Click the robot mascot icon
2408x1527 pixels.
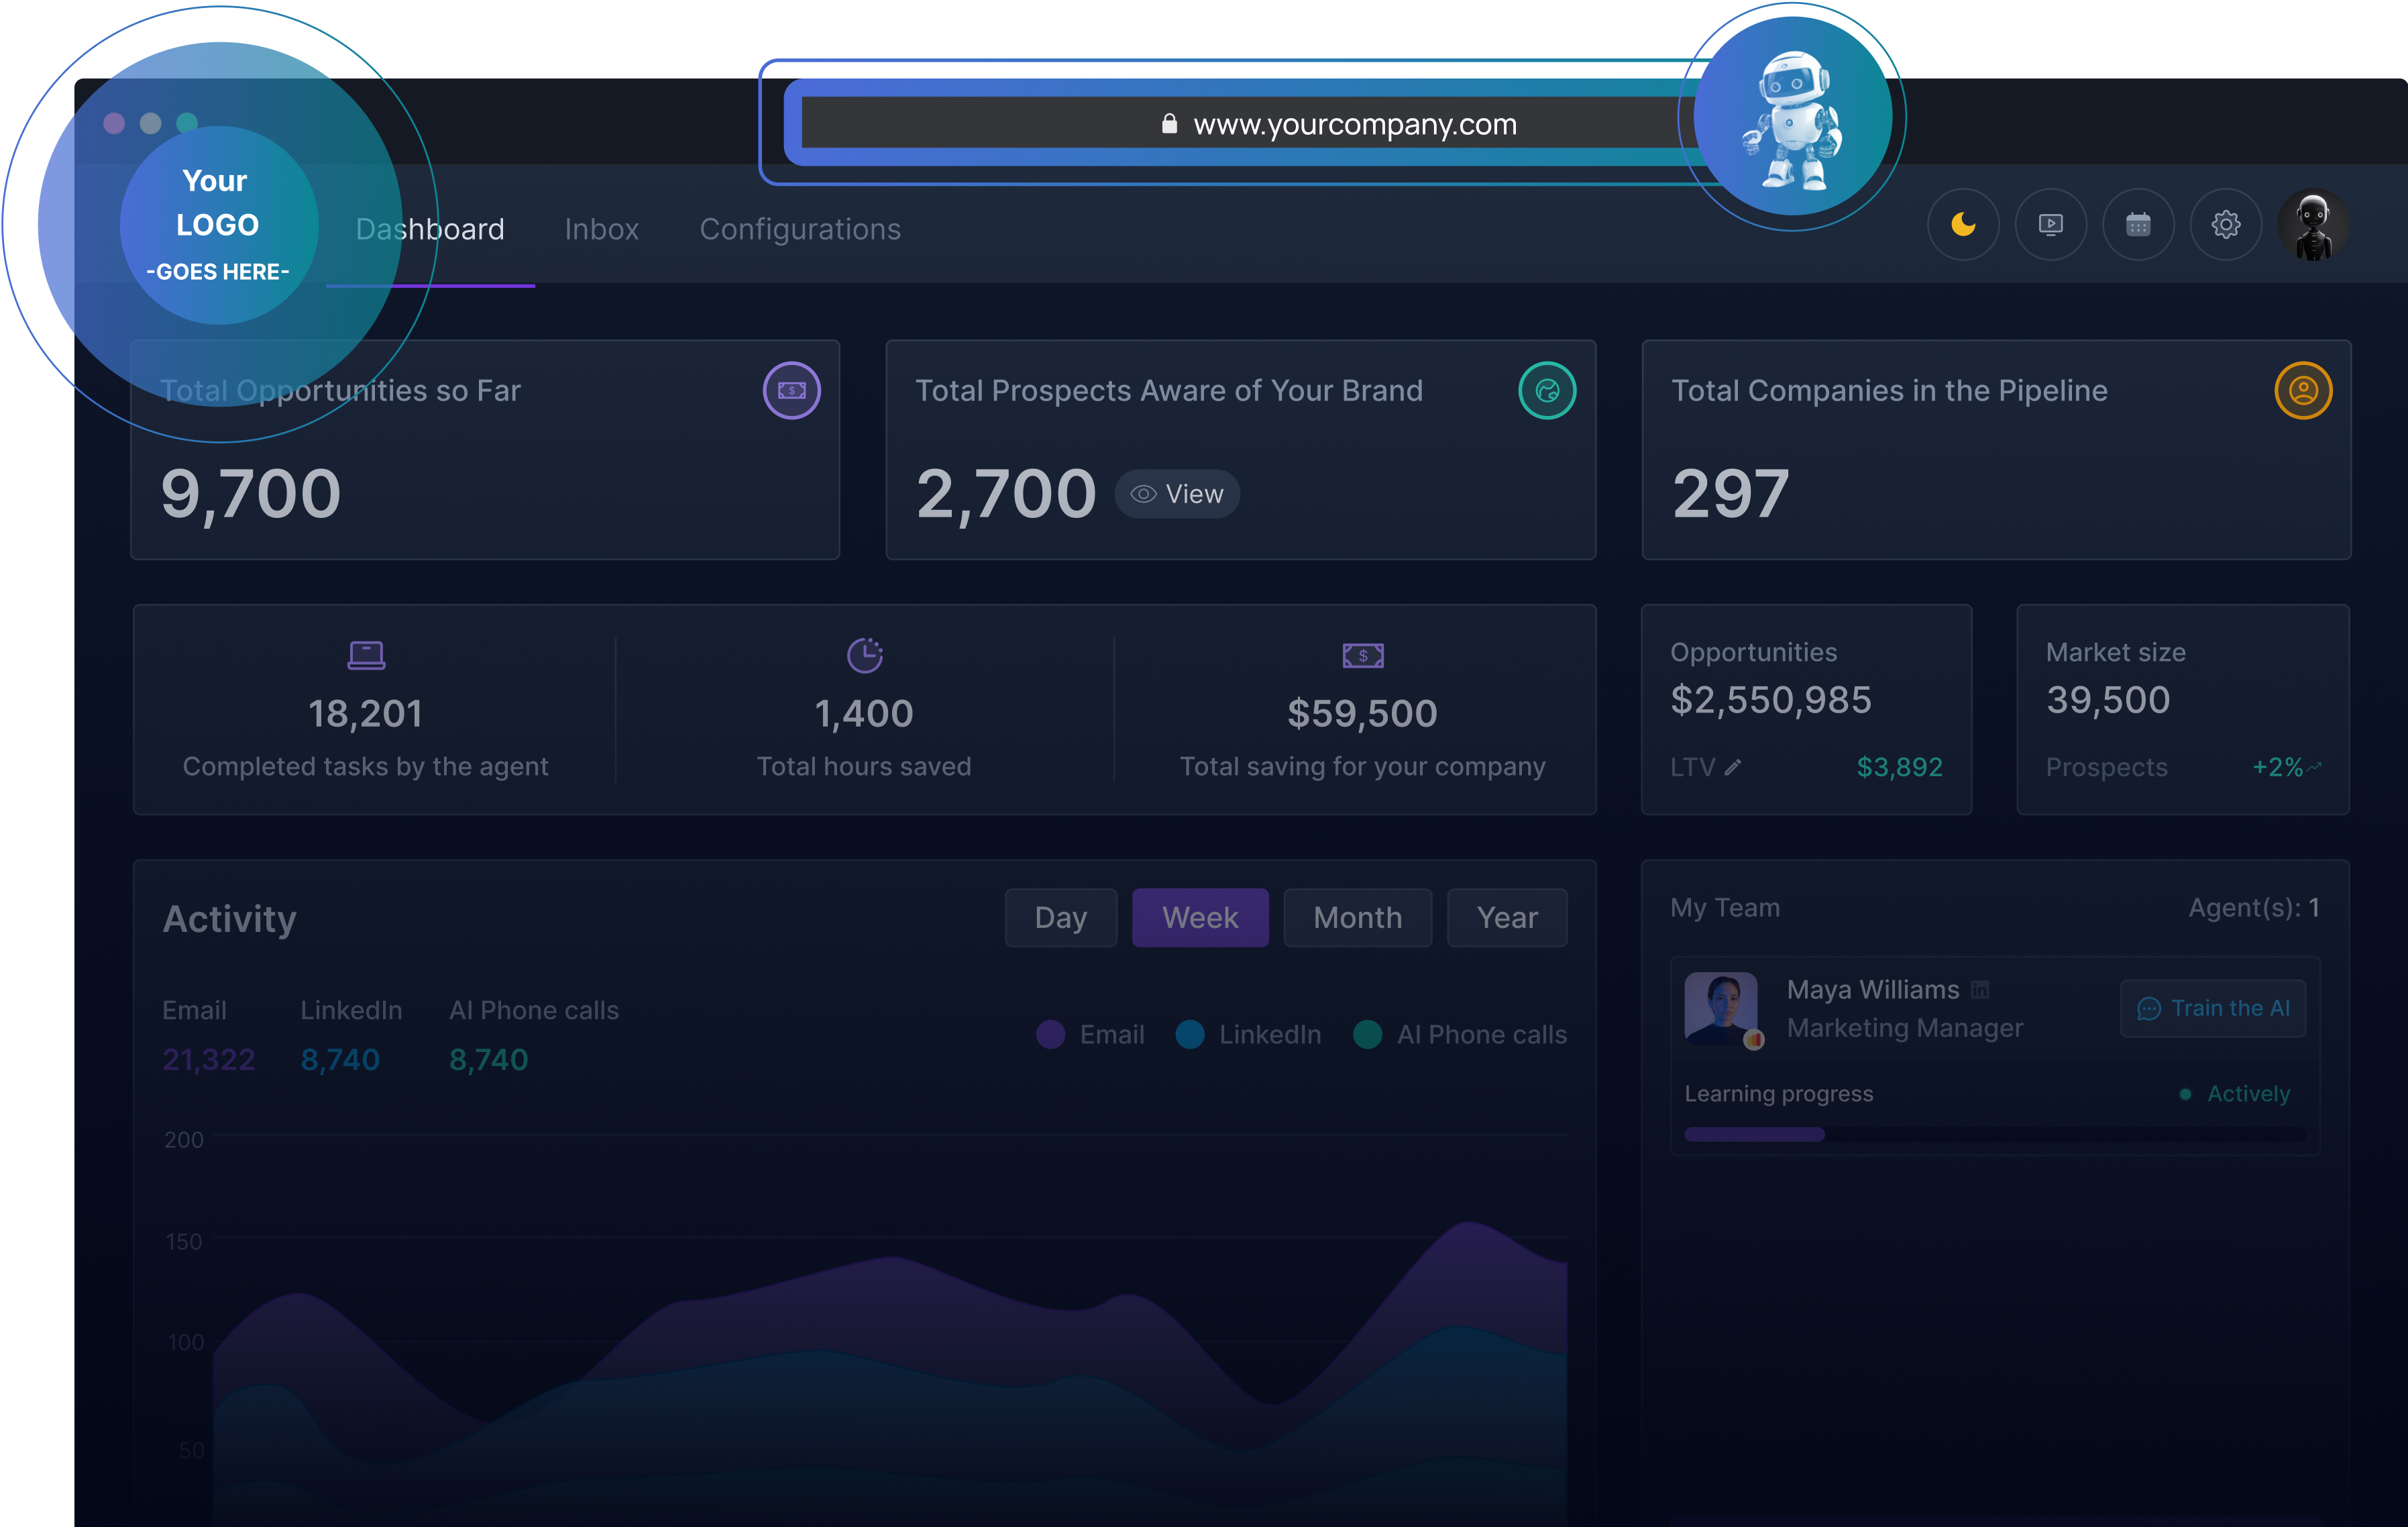coord(1793,117)
